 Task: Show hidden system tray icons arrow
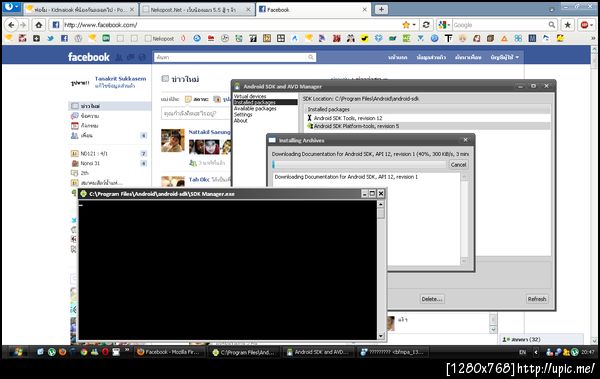coord(536,352)
